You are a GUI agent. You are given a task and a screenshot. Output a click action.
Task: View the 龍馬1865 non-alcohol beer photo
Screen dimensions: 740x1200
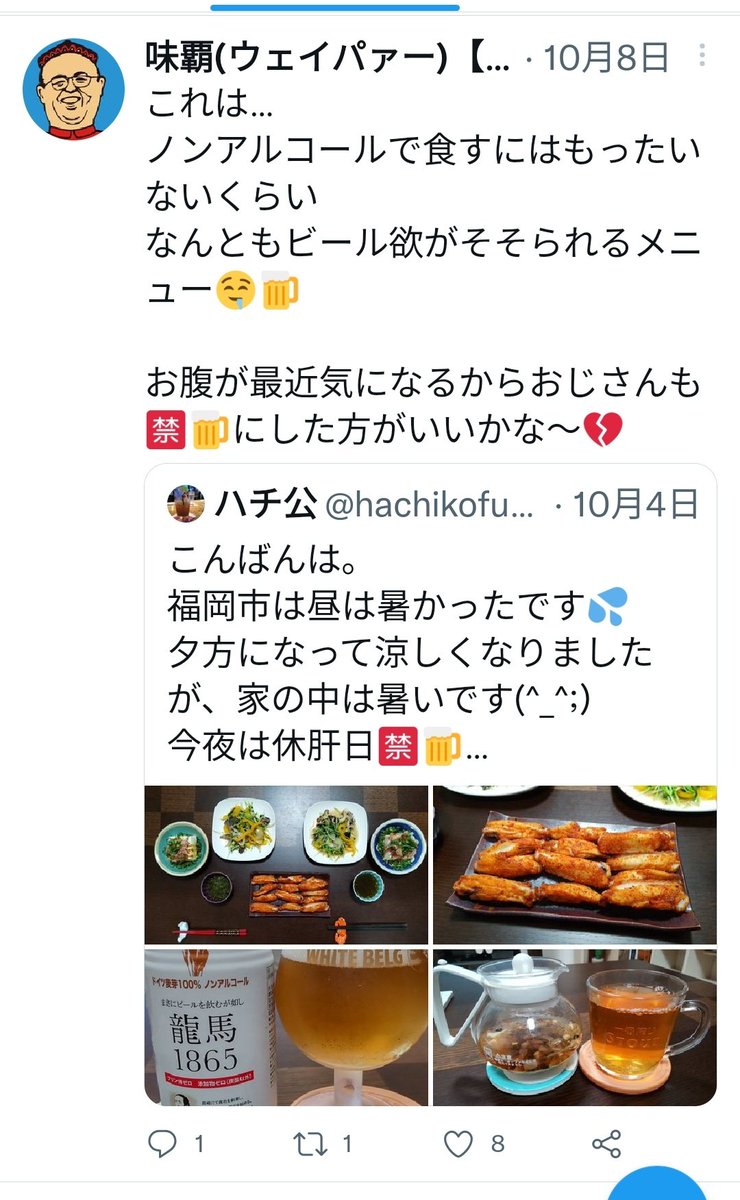pos(287,1027)
